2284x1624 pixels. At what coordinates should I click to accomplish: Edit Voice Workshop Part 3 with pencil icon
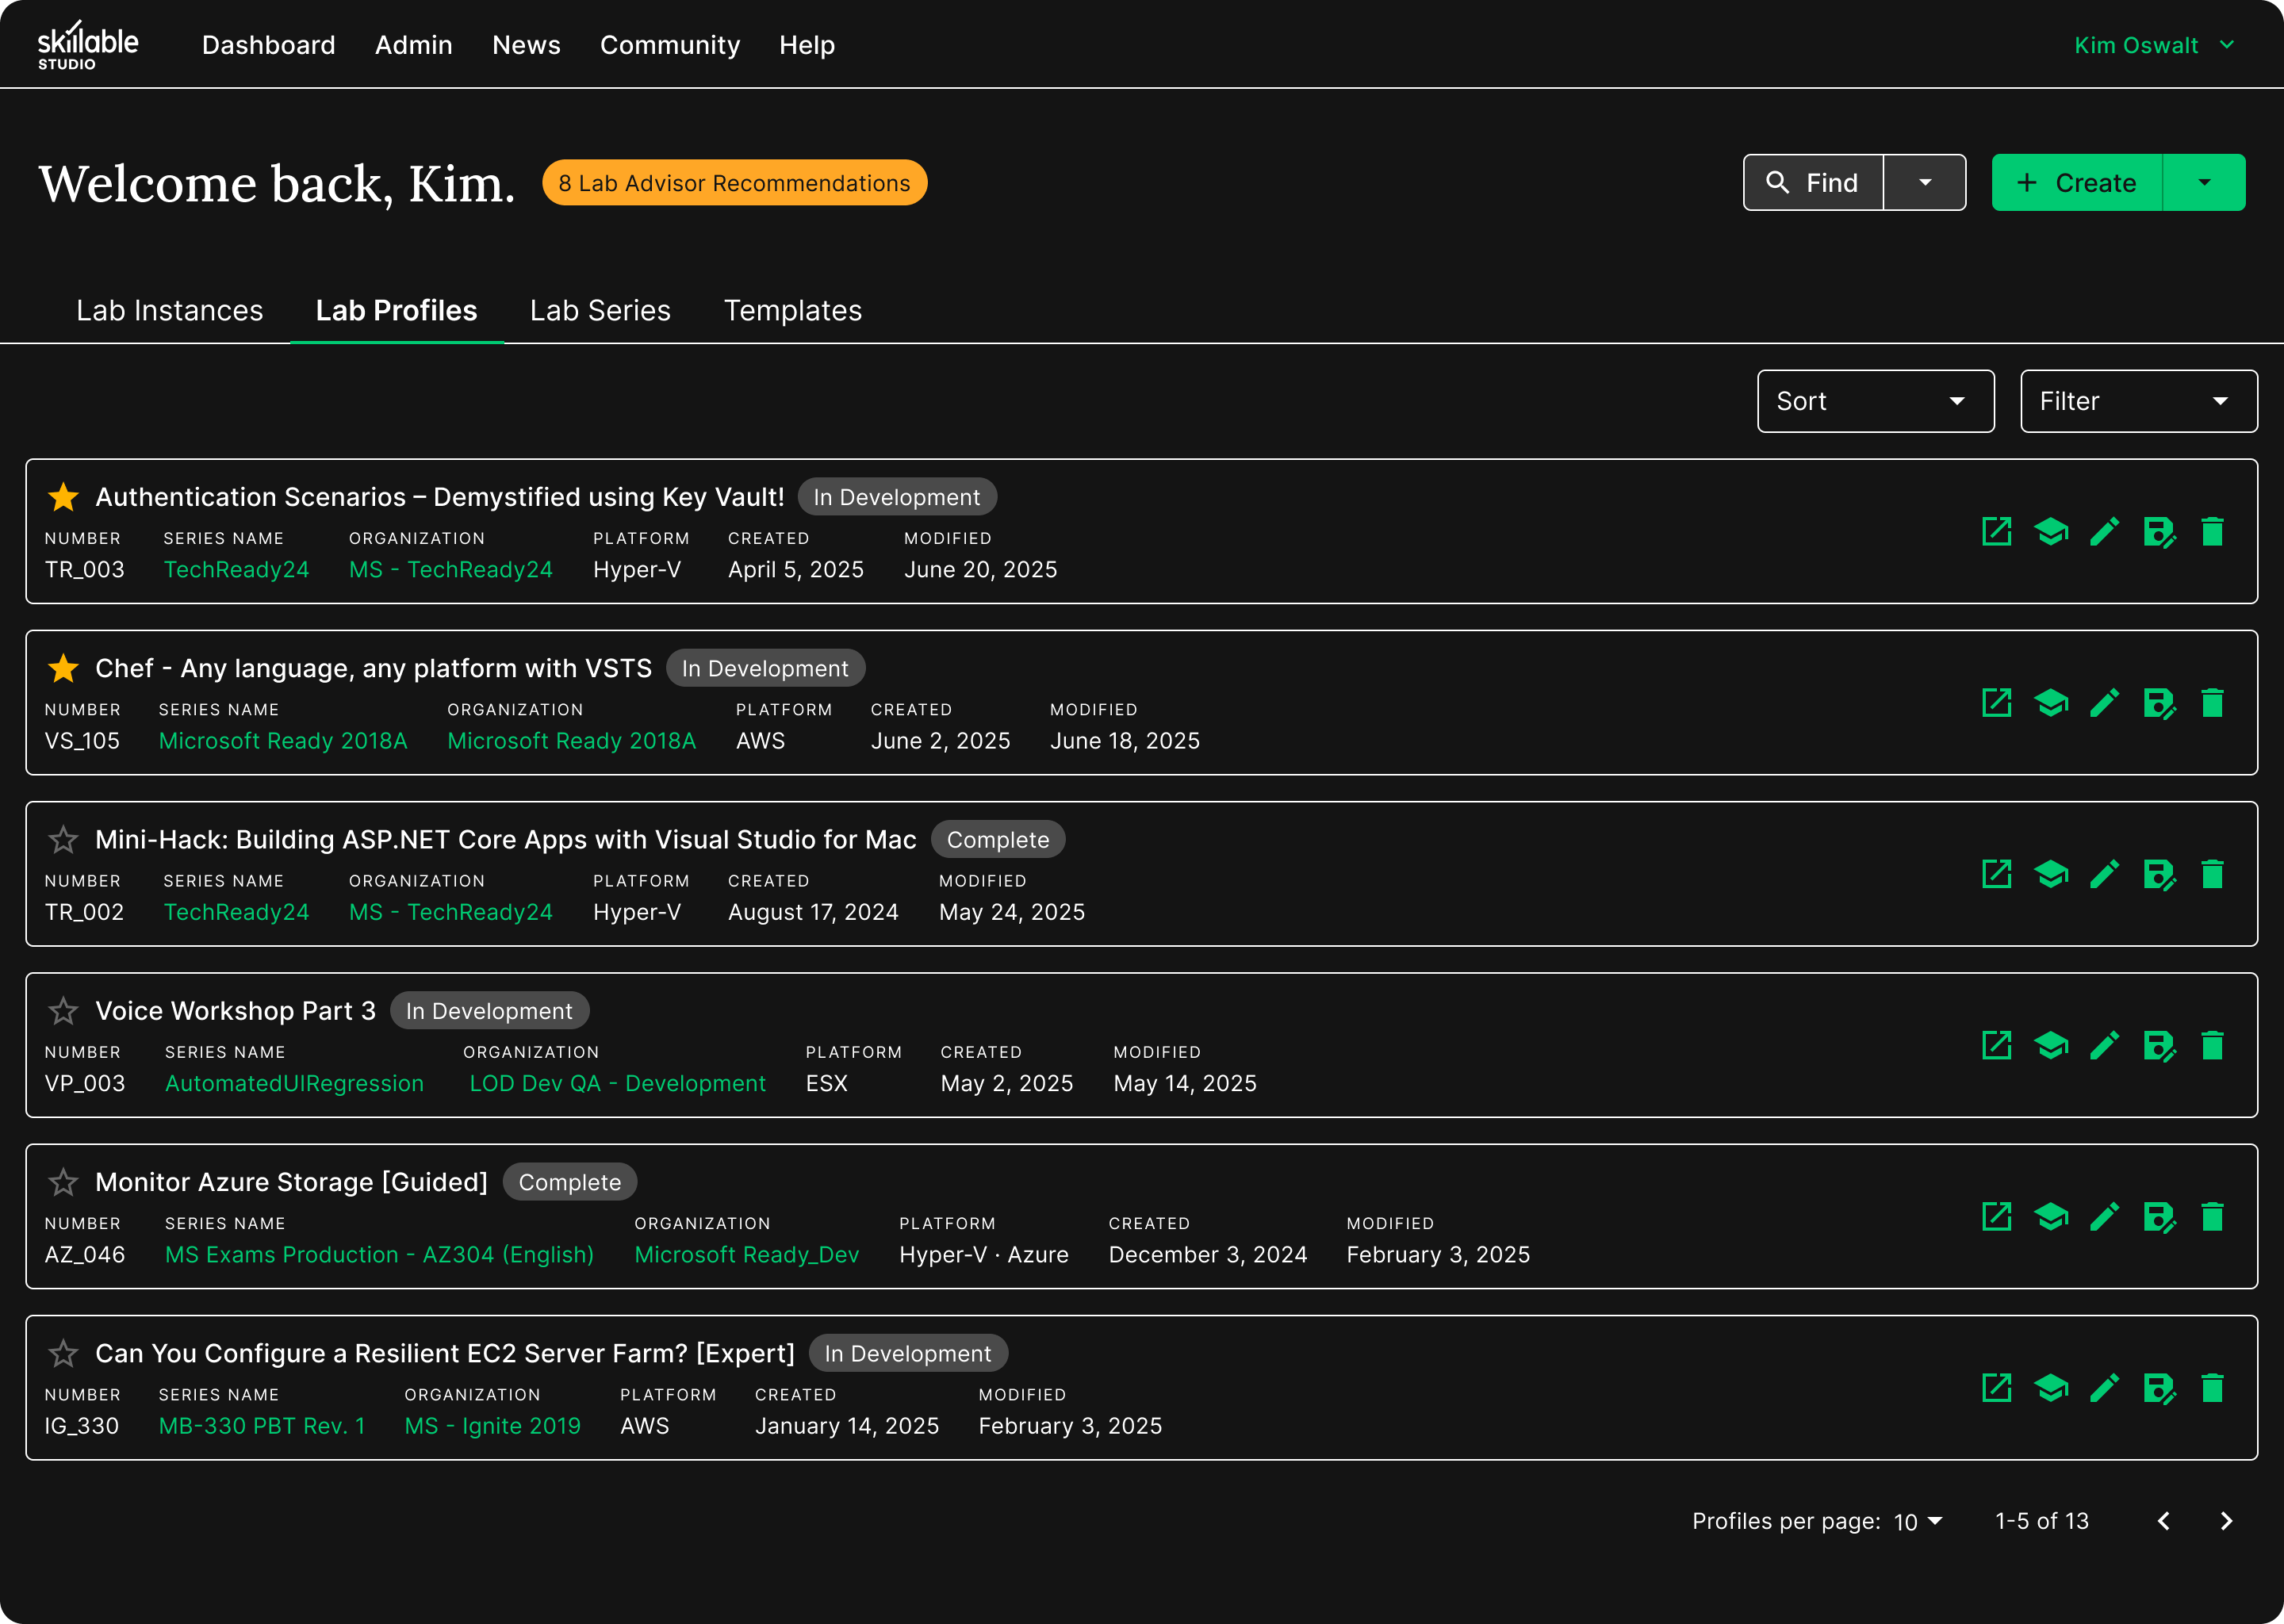2105,1045
